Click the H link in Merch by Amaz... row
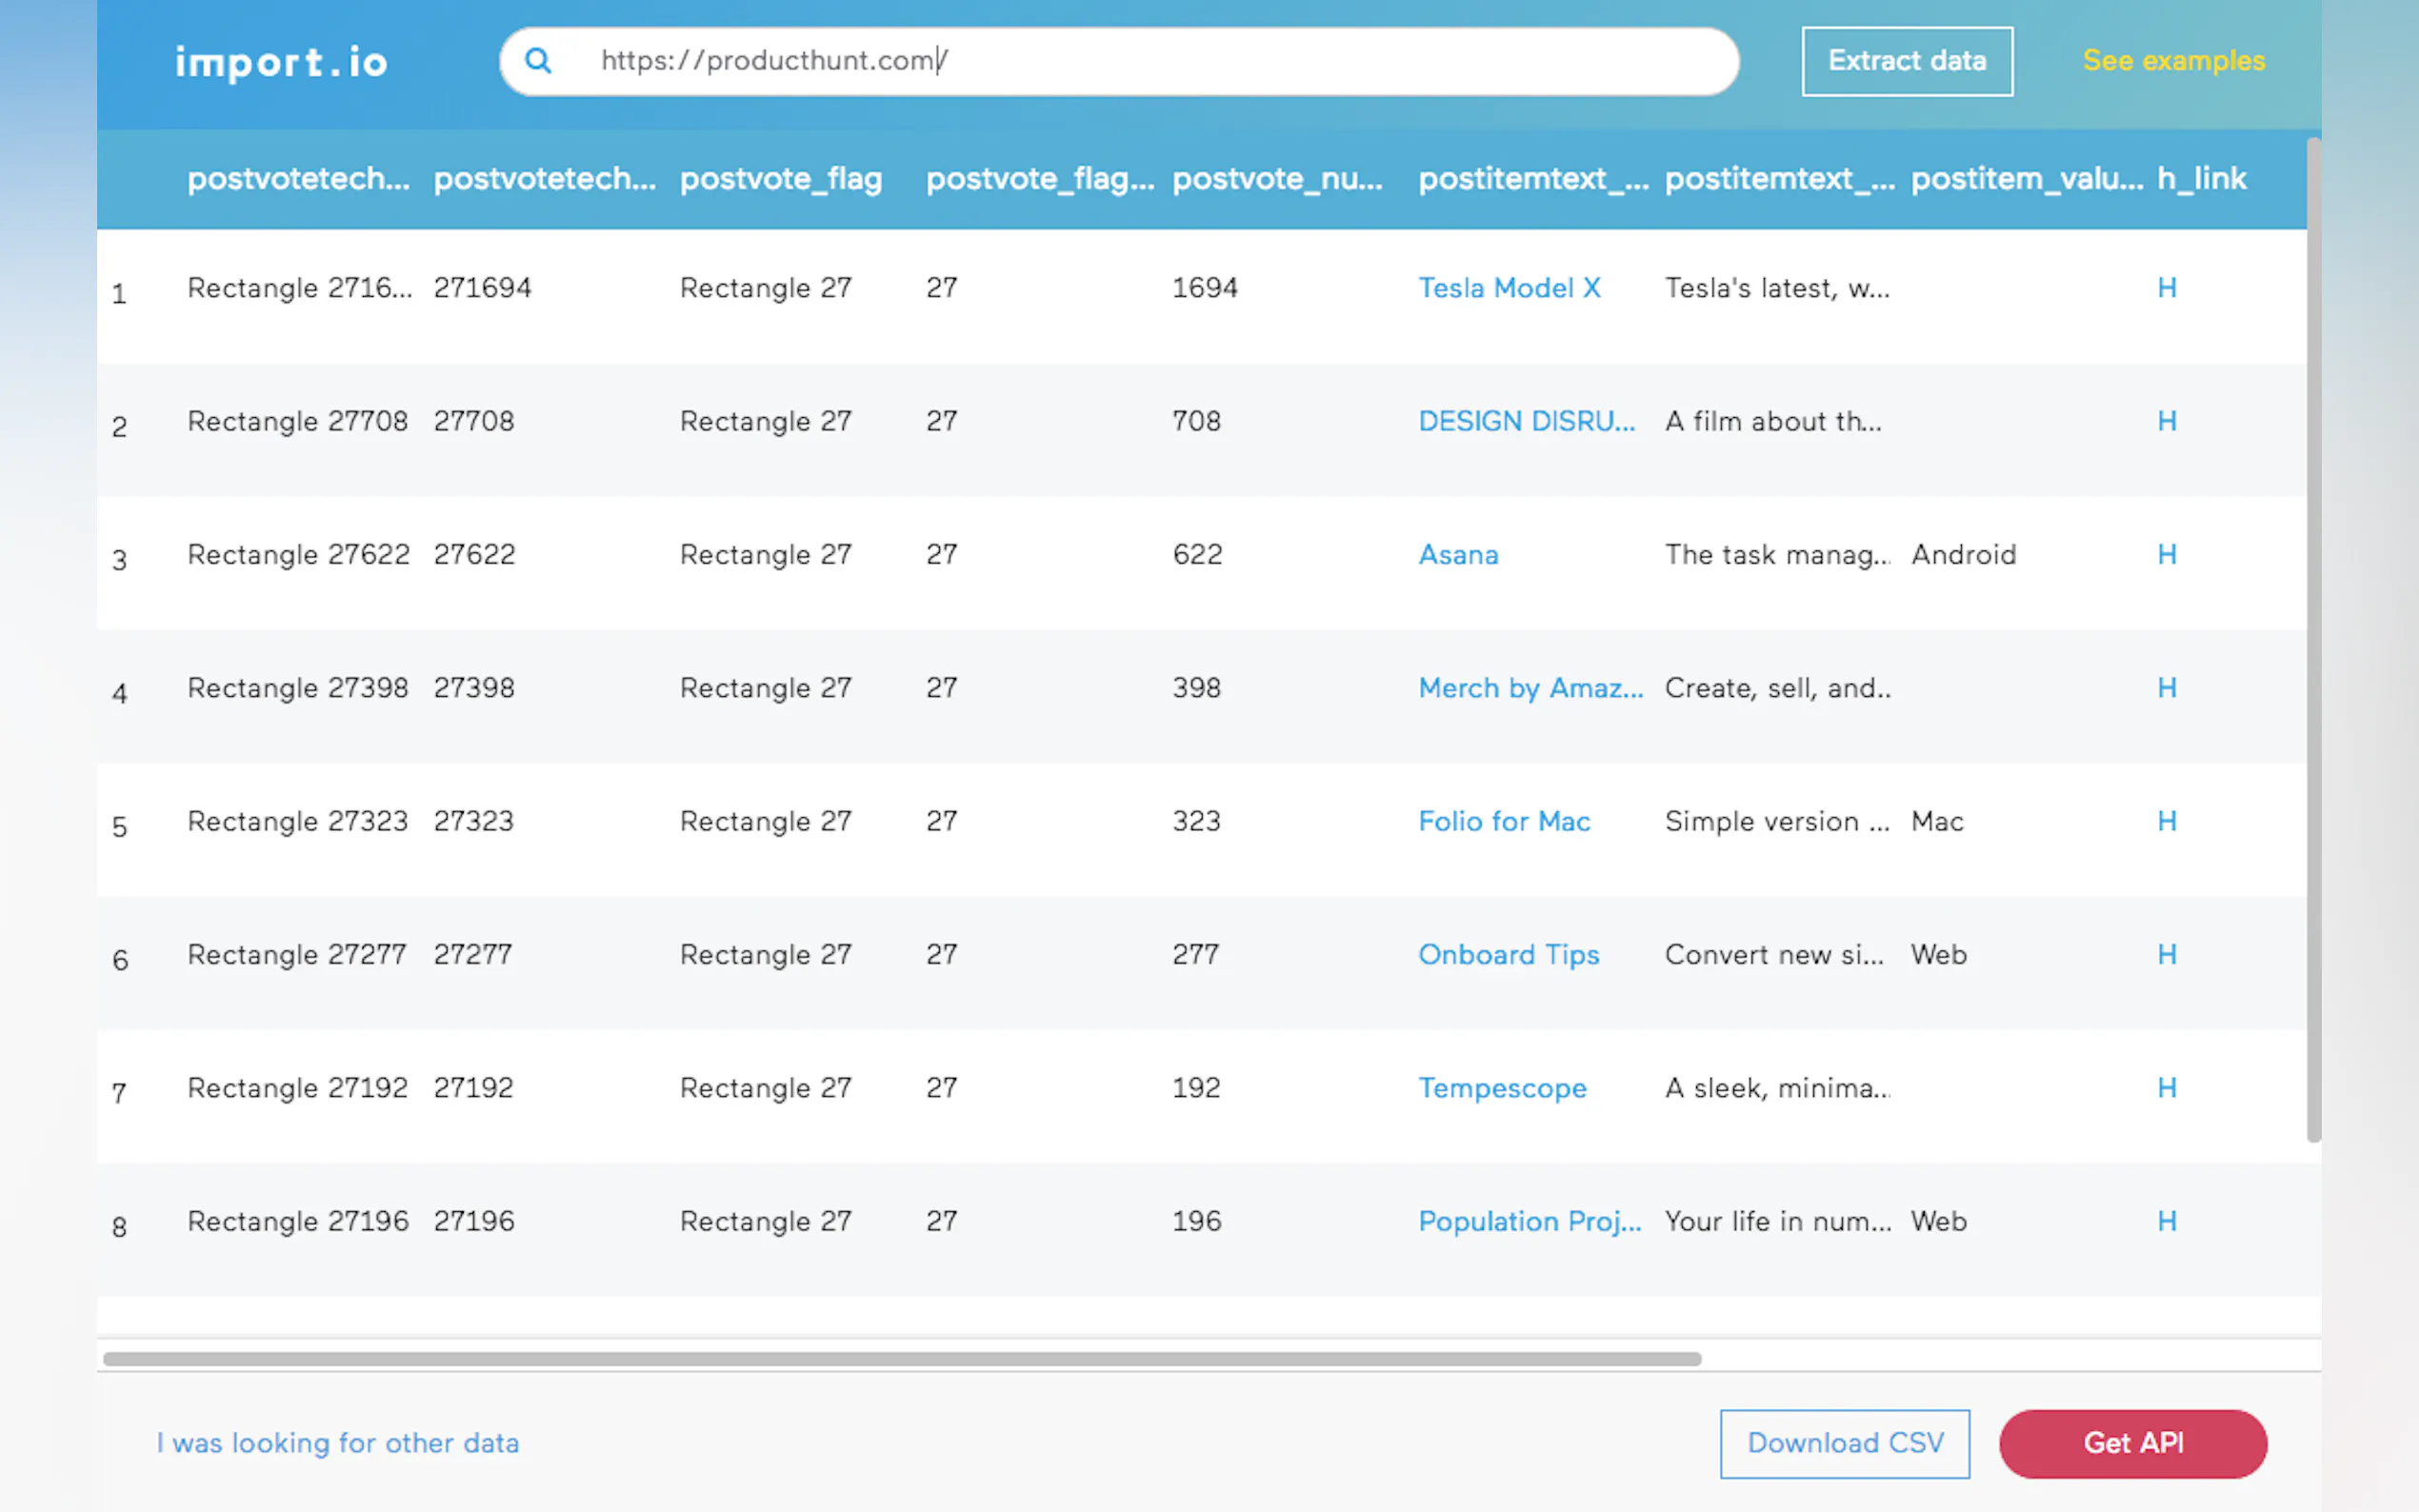This screenshot has height=1512, width=2419. (x=2167, y=688)
